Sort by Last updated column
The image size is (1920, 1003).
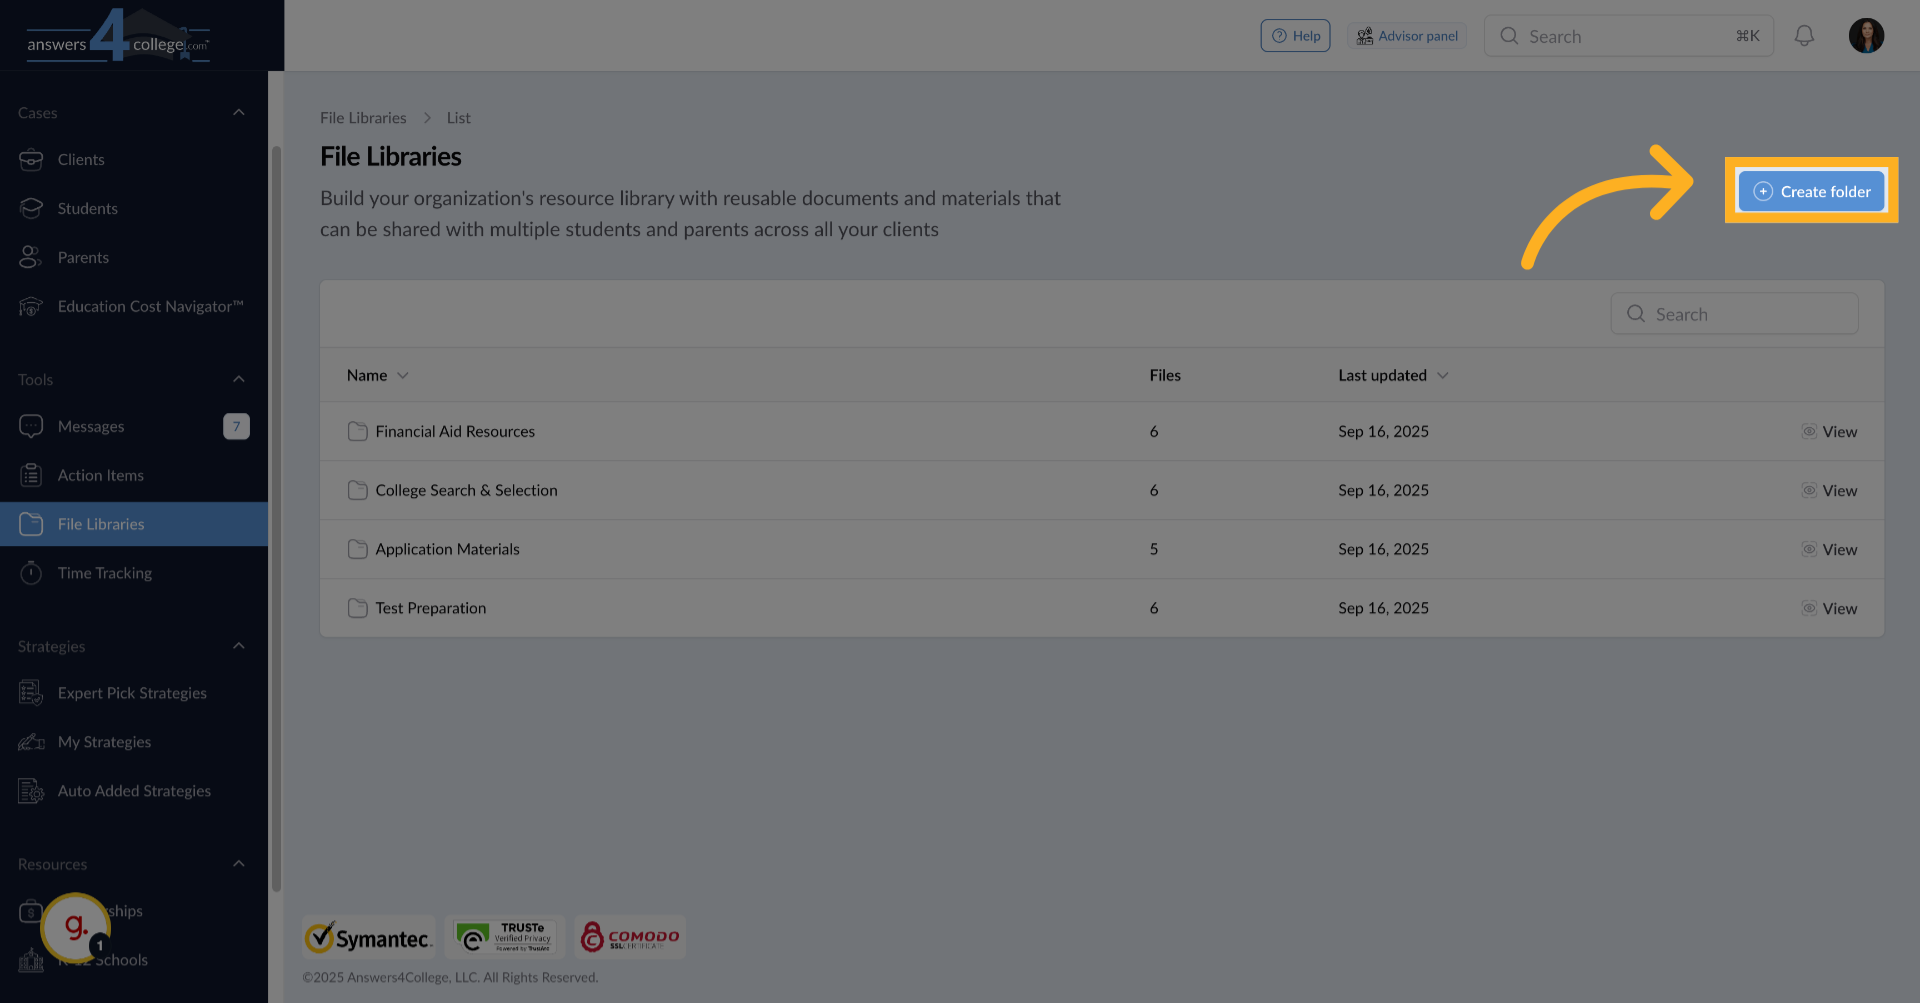1392,375
